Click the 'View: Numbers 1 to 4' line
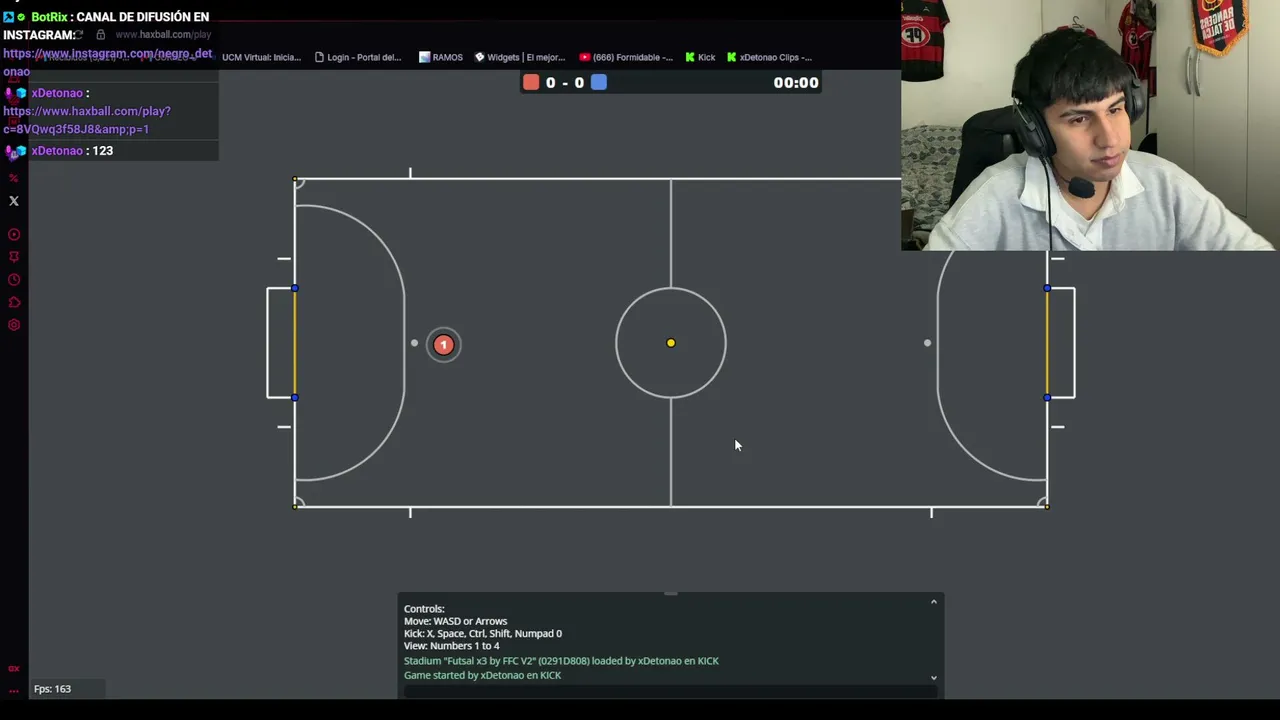 pos(451,646)
